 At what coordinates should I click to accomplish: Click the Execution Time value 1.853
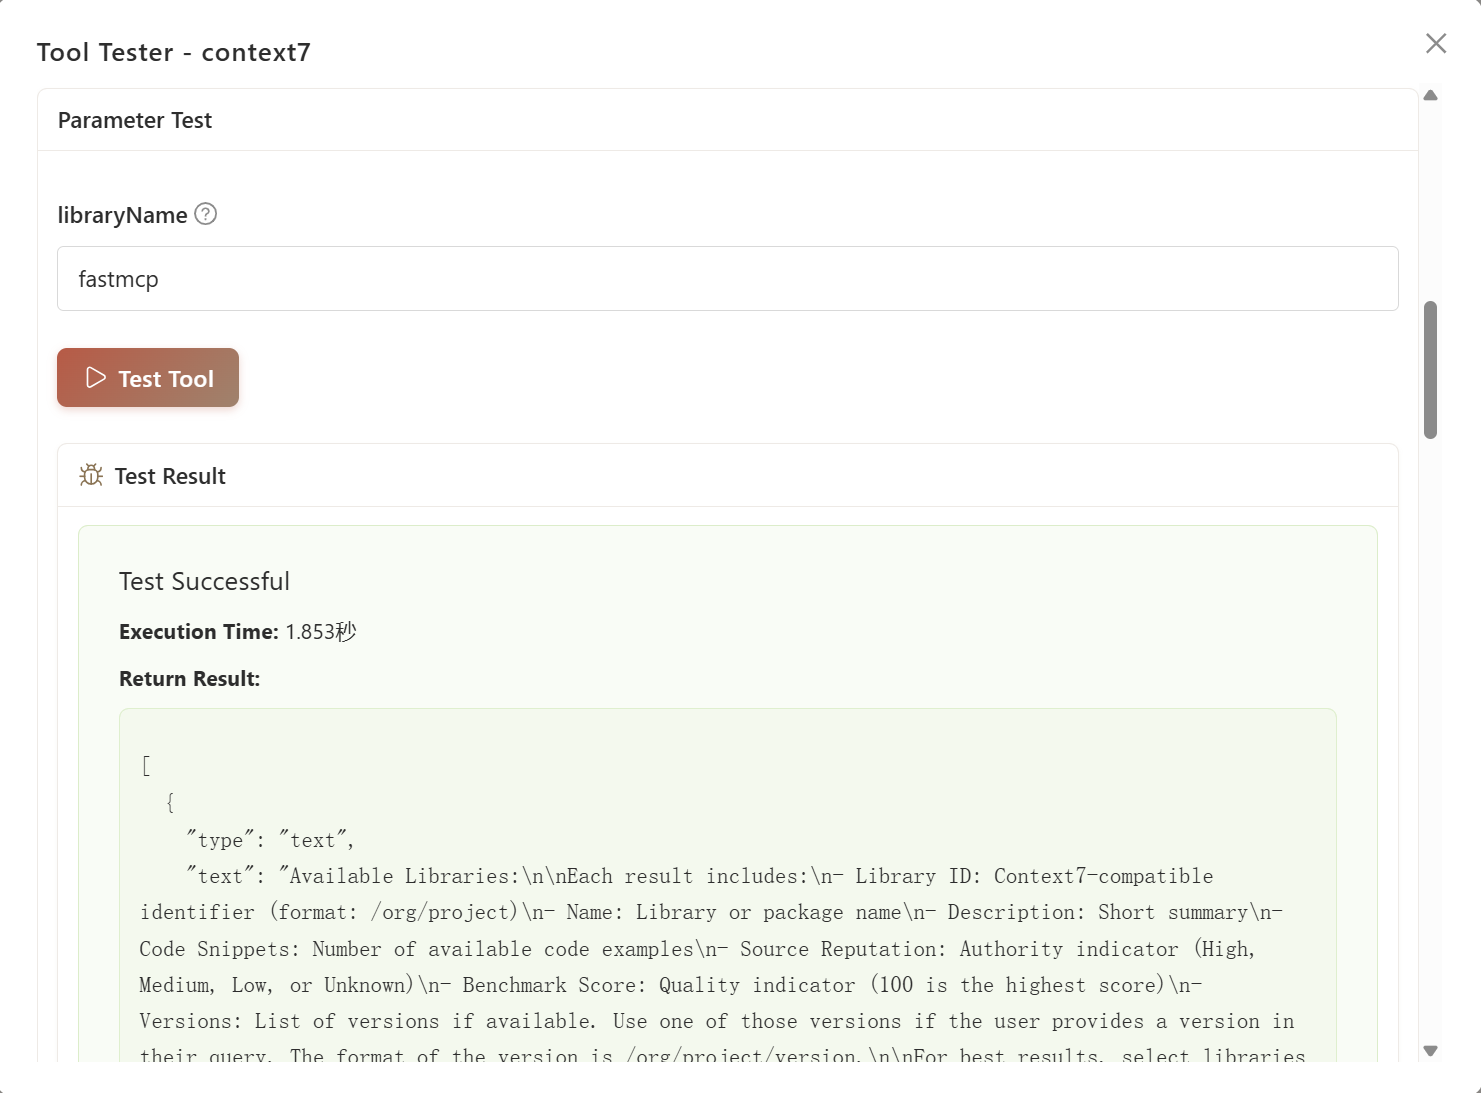(x=310, y=632)
